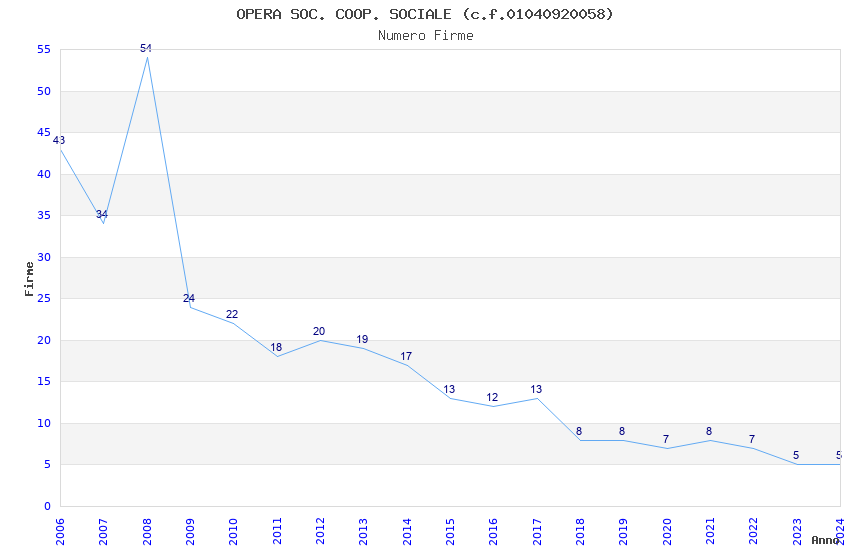Click y-axis tick value 30

click(44, 257)
